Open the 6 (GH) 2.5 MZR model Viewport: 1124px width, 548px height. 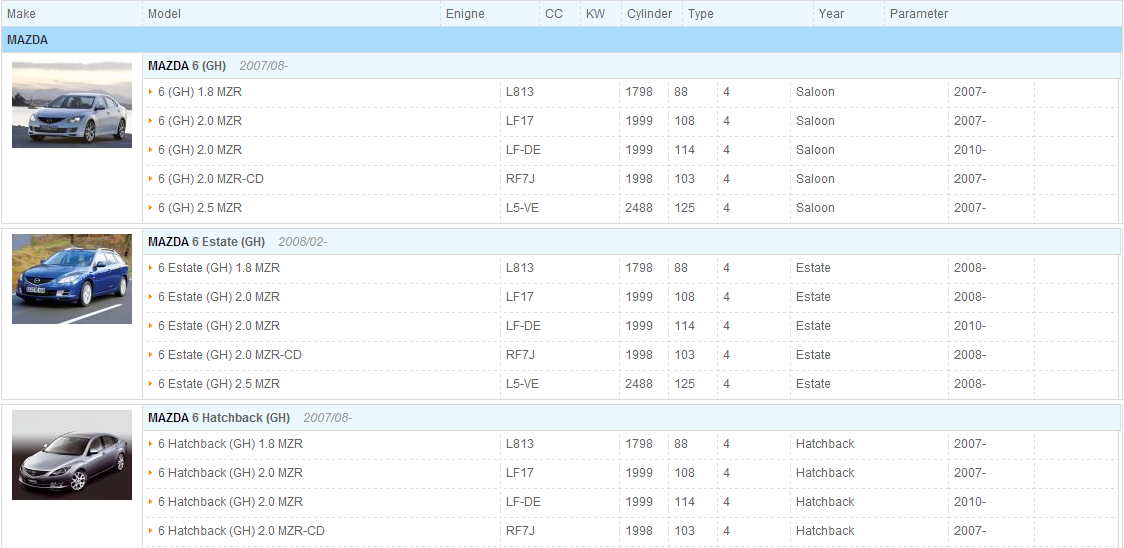pyautogui.click(x=200, y=208)
